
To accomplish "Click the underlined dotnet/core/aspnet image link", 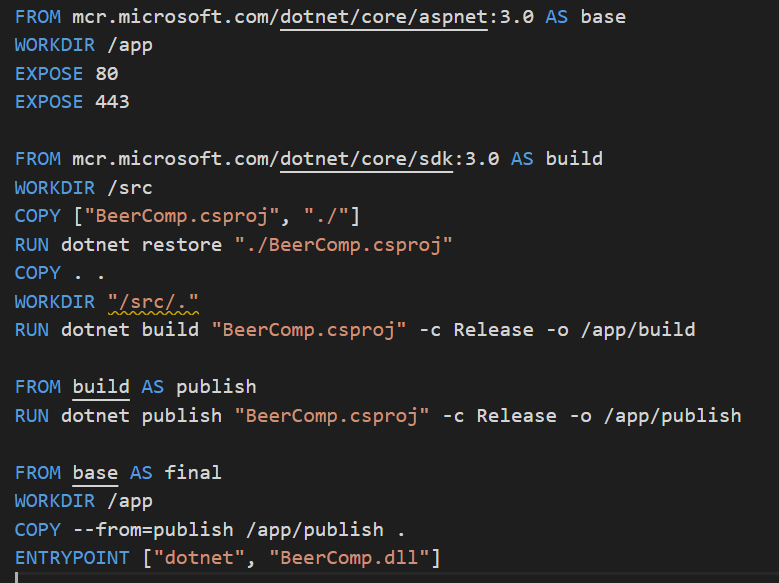I will pos(384,17).
